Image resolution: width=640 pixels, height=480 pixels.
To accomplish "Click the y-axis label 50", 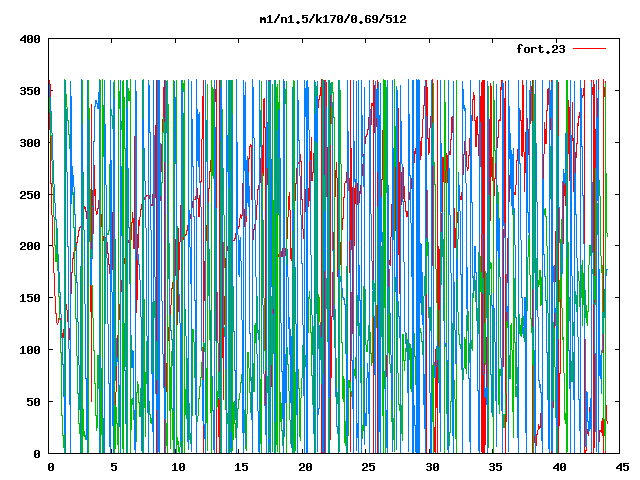I will click(34, 402).
